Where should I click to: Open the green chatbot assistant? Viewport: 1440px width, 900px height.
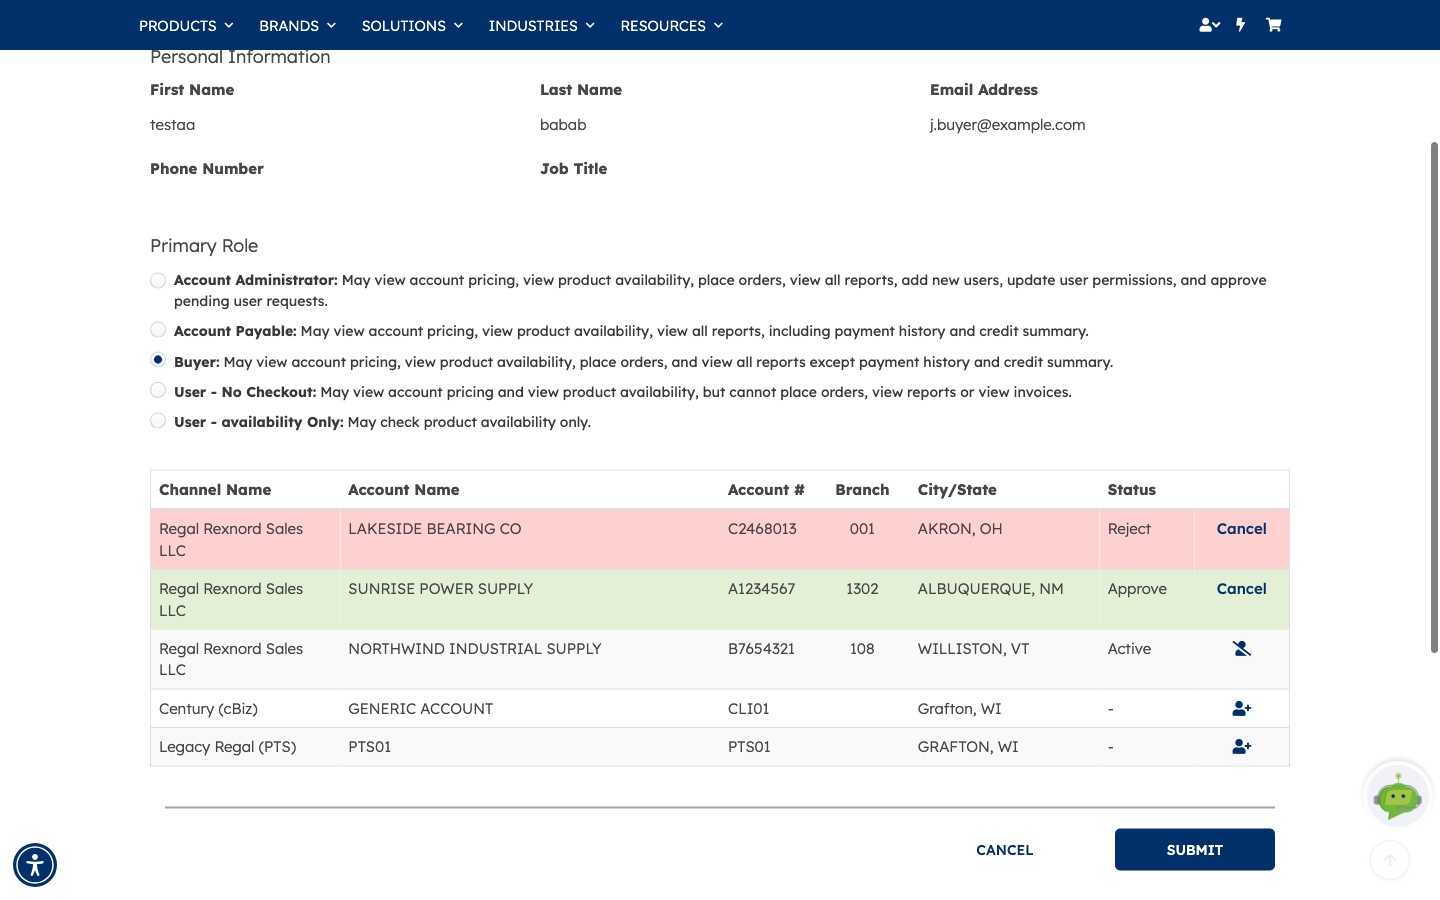pos(1397,796)
